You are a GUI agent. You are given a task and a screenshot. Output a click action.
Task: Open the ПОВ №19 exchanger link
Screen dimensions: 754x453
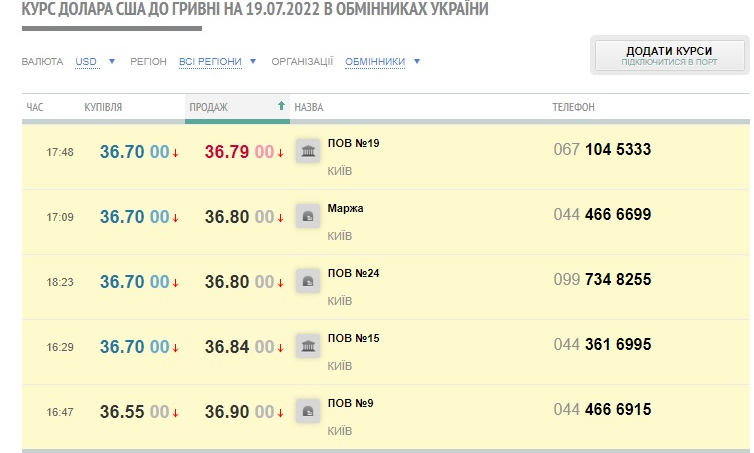[x=353, y=143]
